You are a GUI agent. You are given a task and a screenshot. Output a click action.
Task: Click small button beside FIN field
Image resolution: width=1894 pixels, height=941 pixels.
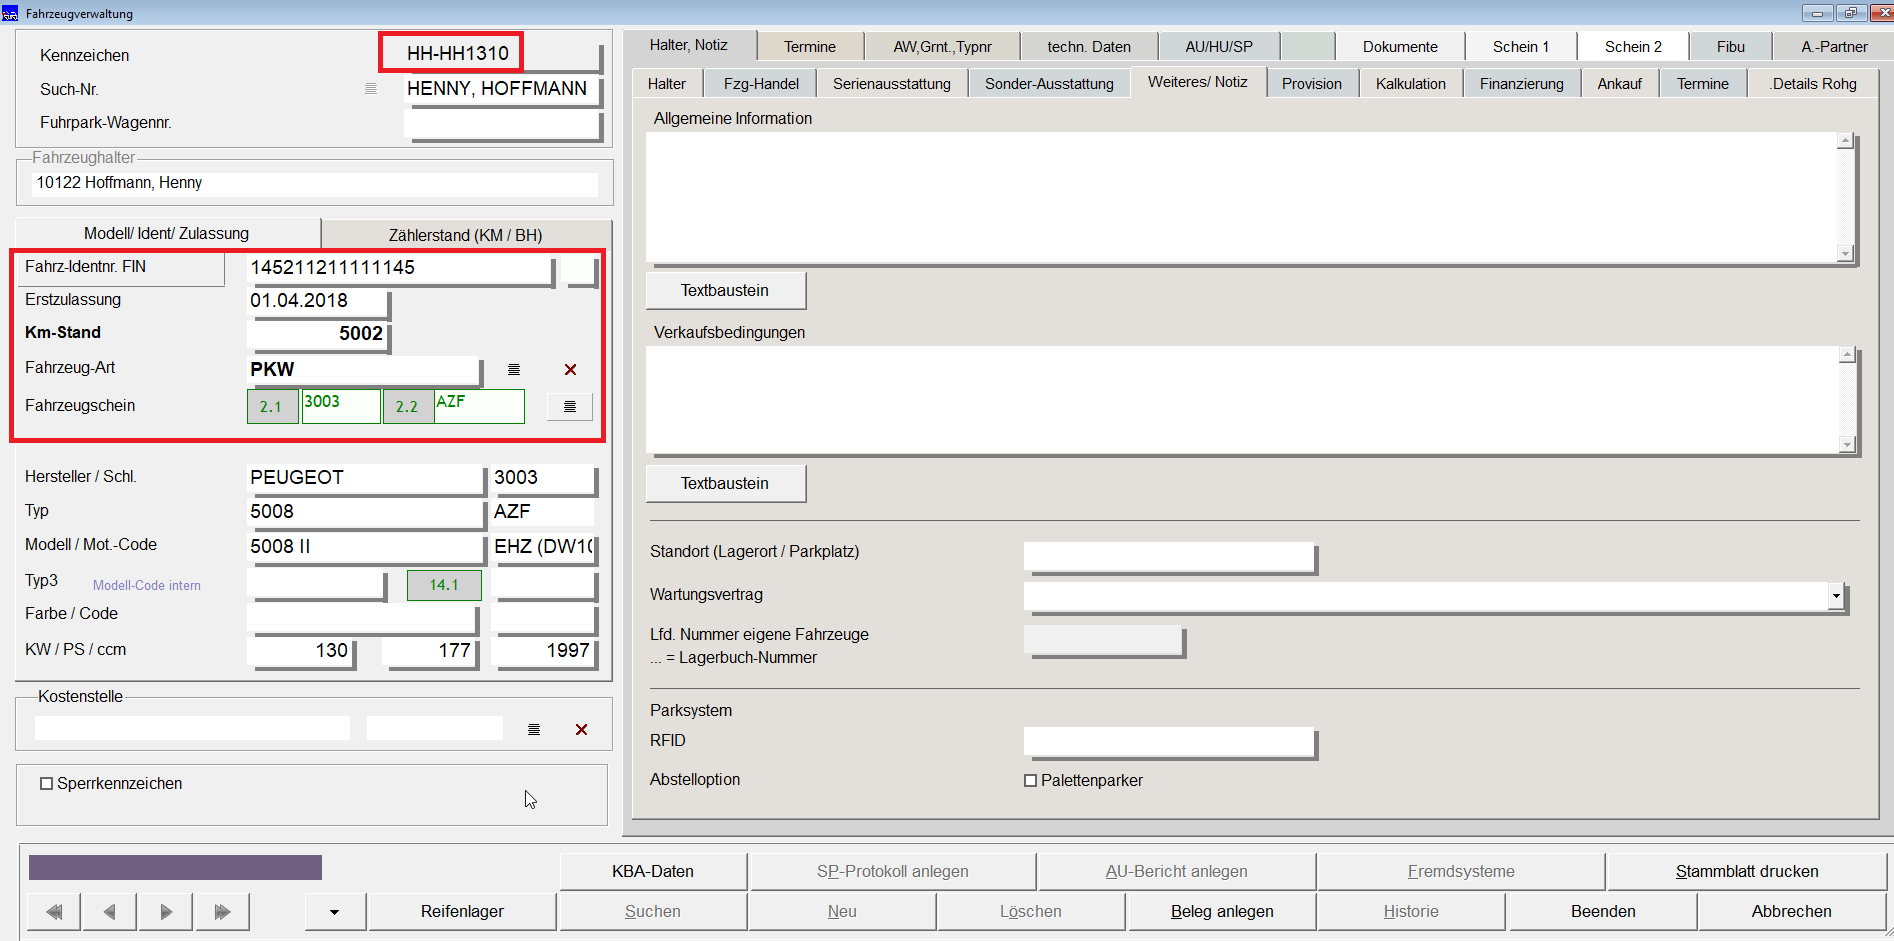pos(581,271)
